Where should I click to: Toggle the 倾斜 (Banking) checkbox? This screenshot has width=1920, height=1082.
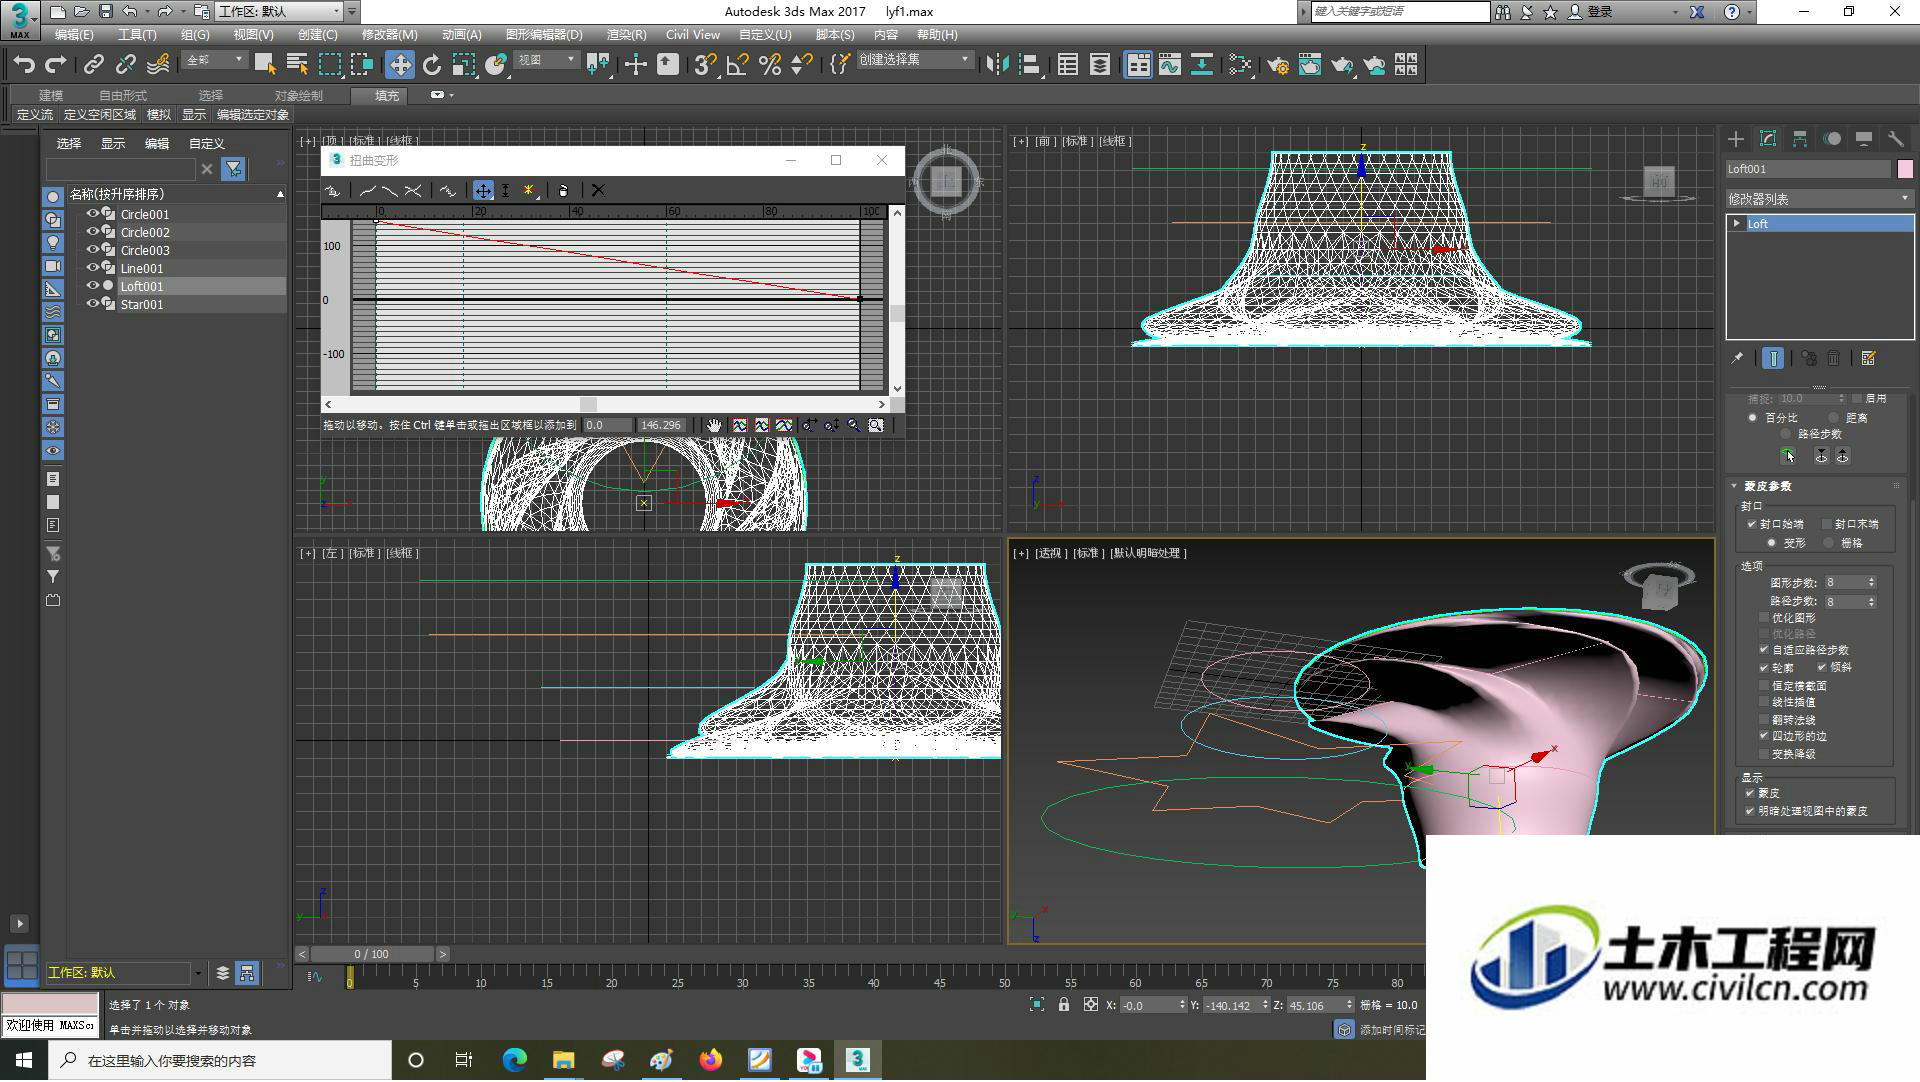(1822, 667)
